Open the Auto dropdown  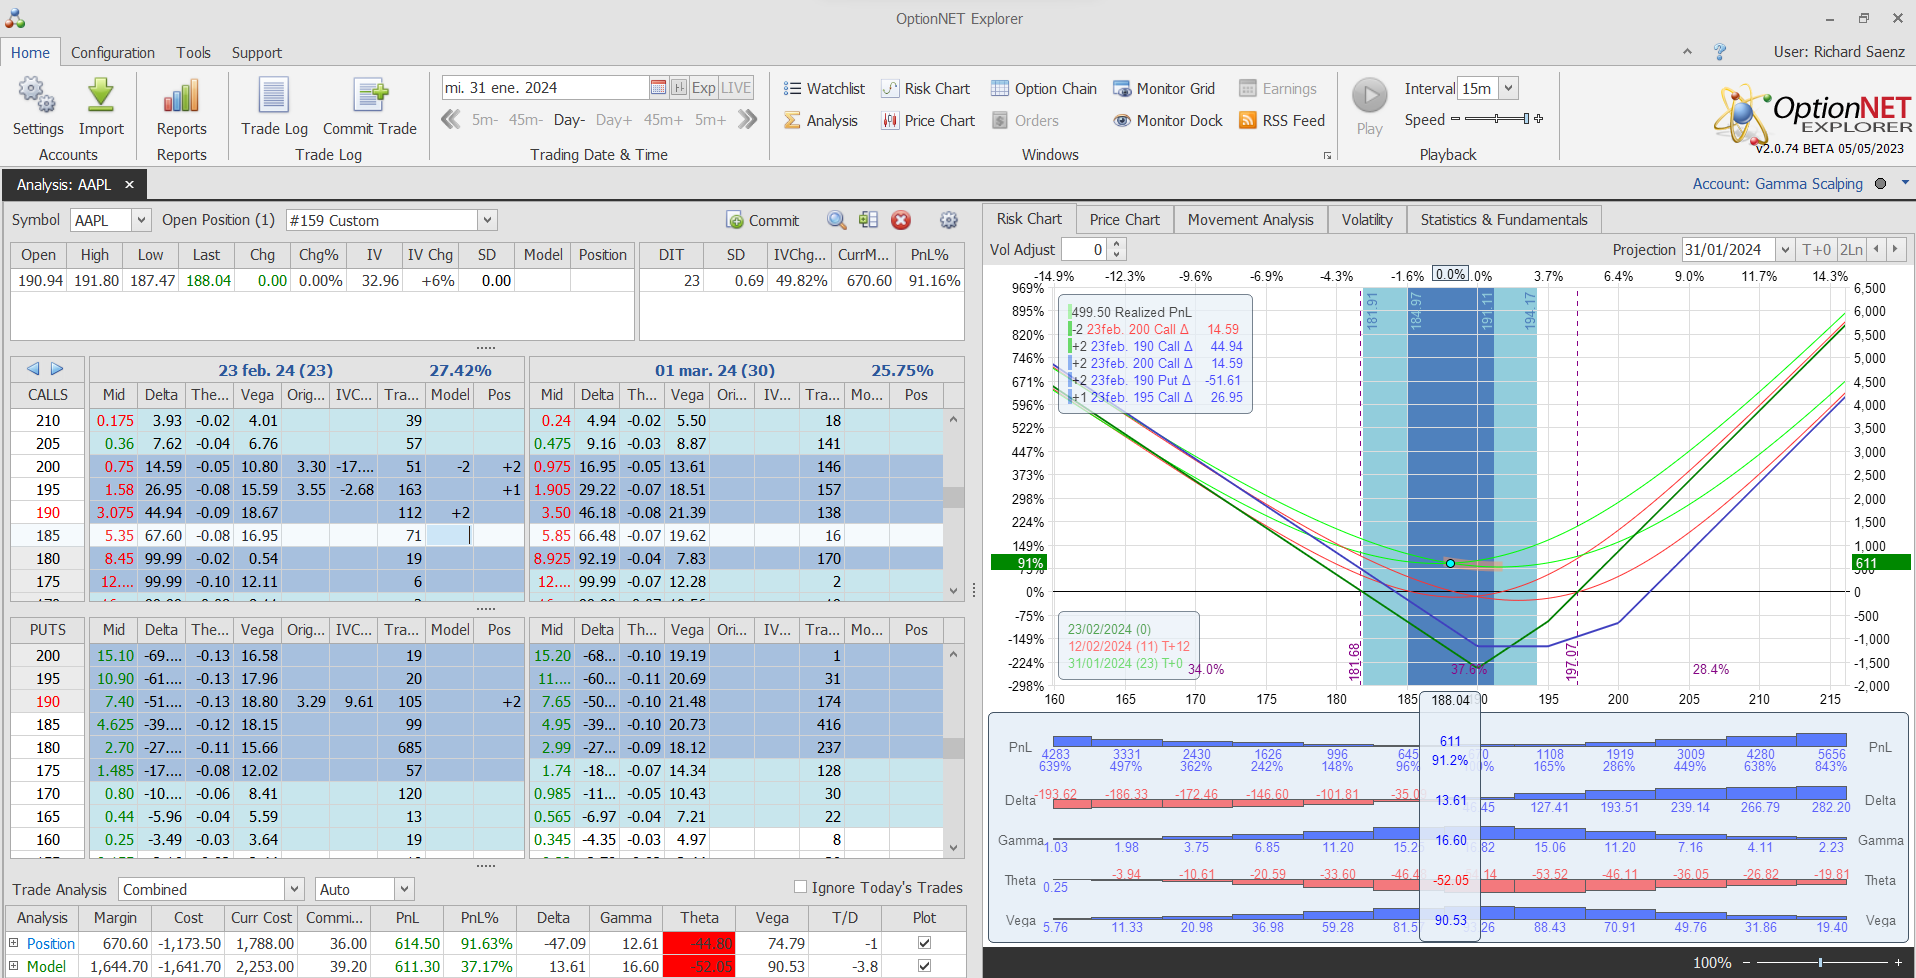coord(404,889)
